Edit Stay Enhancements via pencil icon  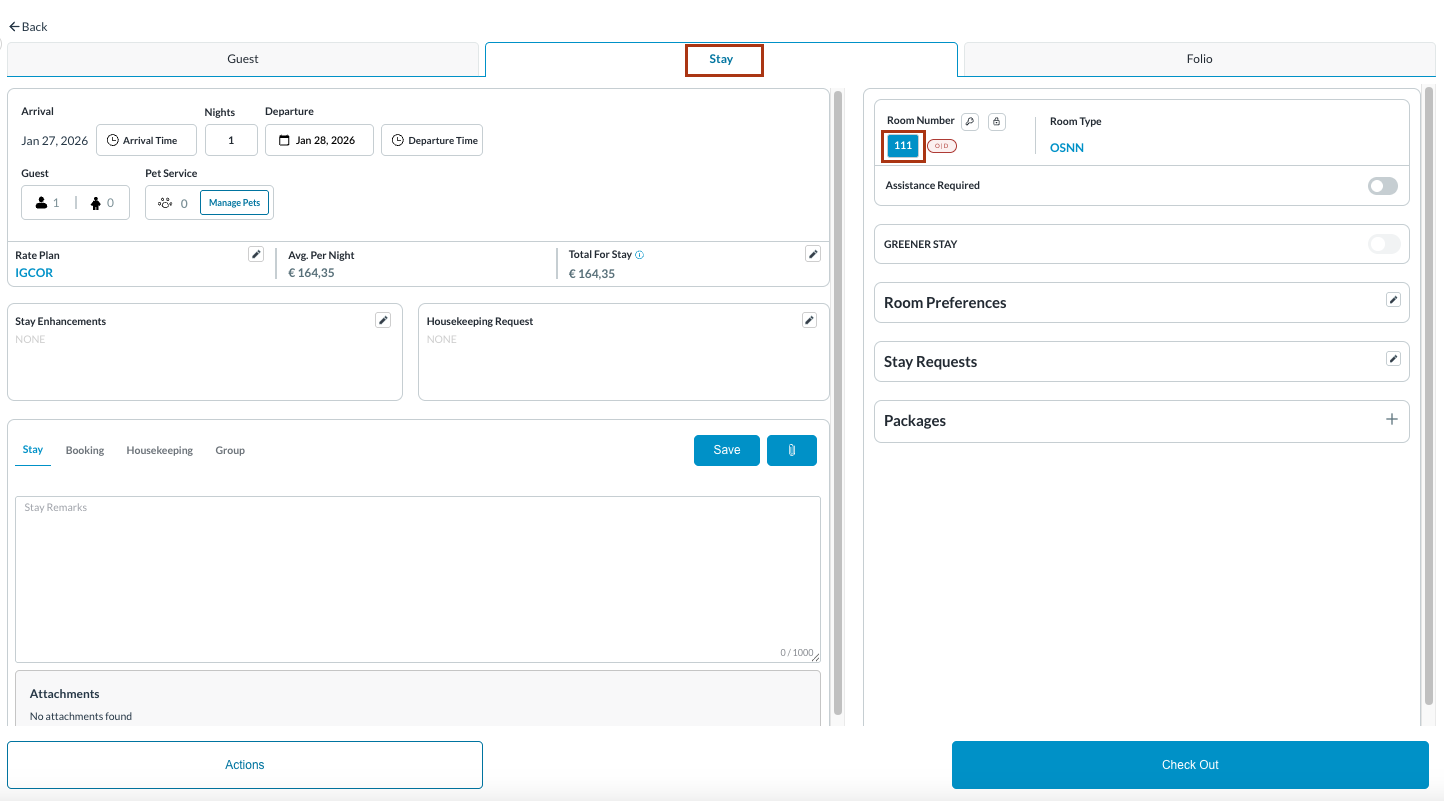(382, 320)
